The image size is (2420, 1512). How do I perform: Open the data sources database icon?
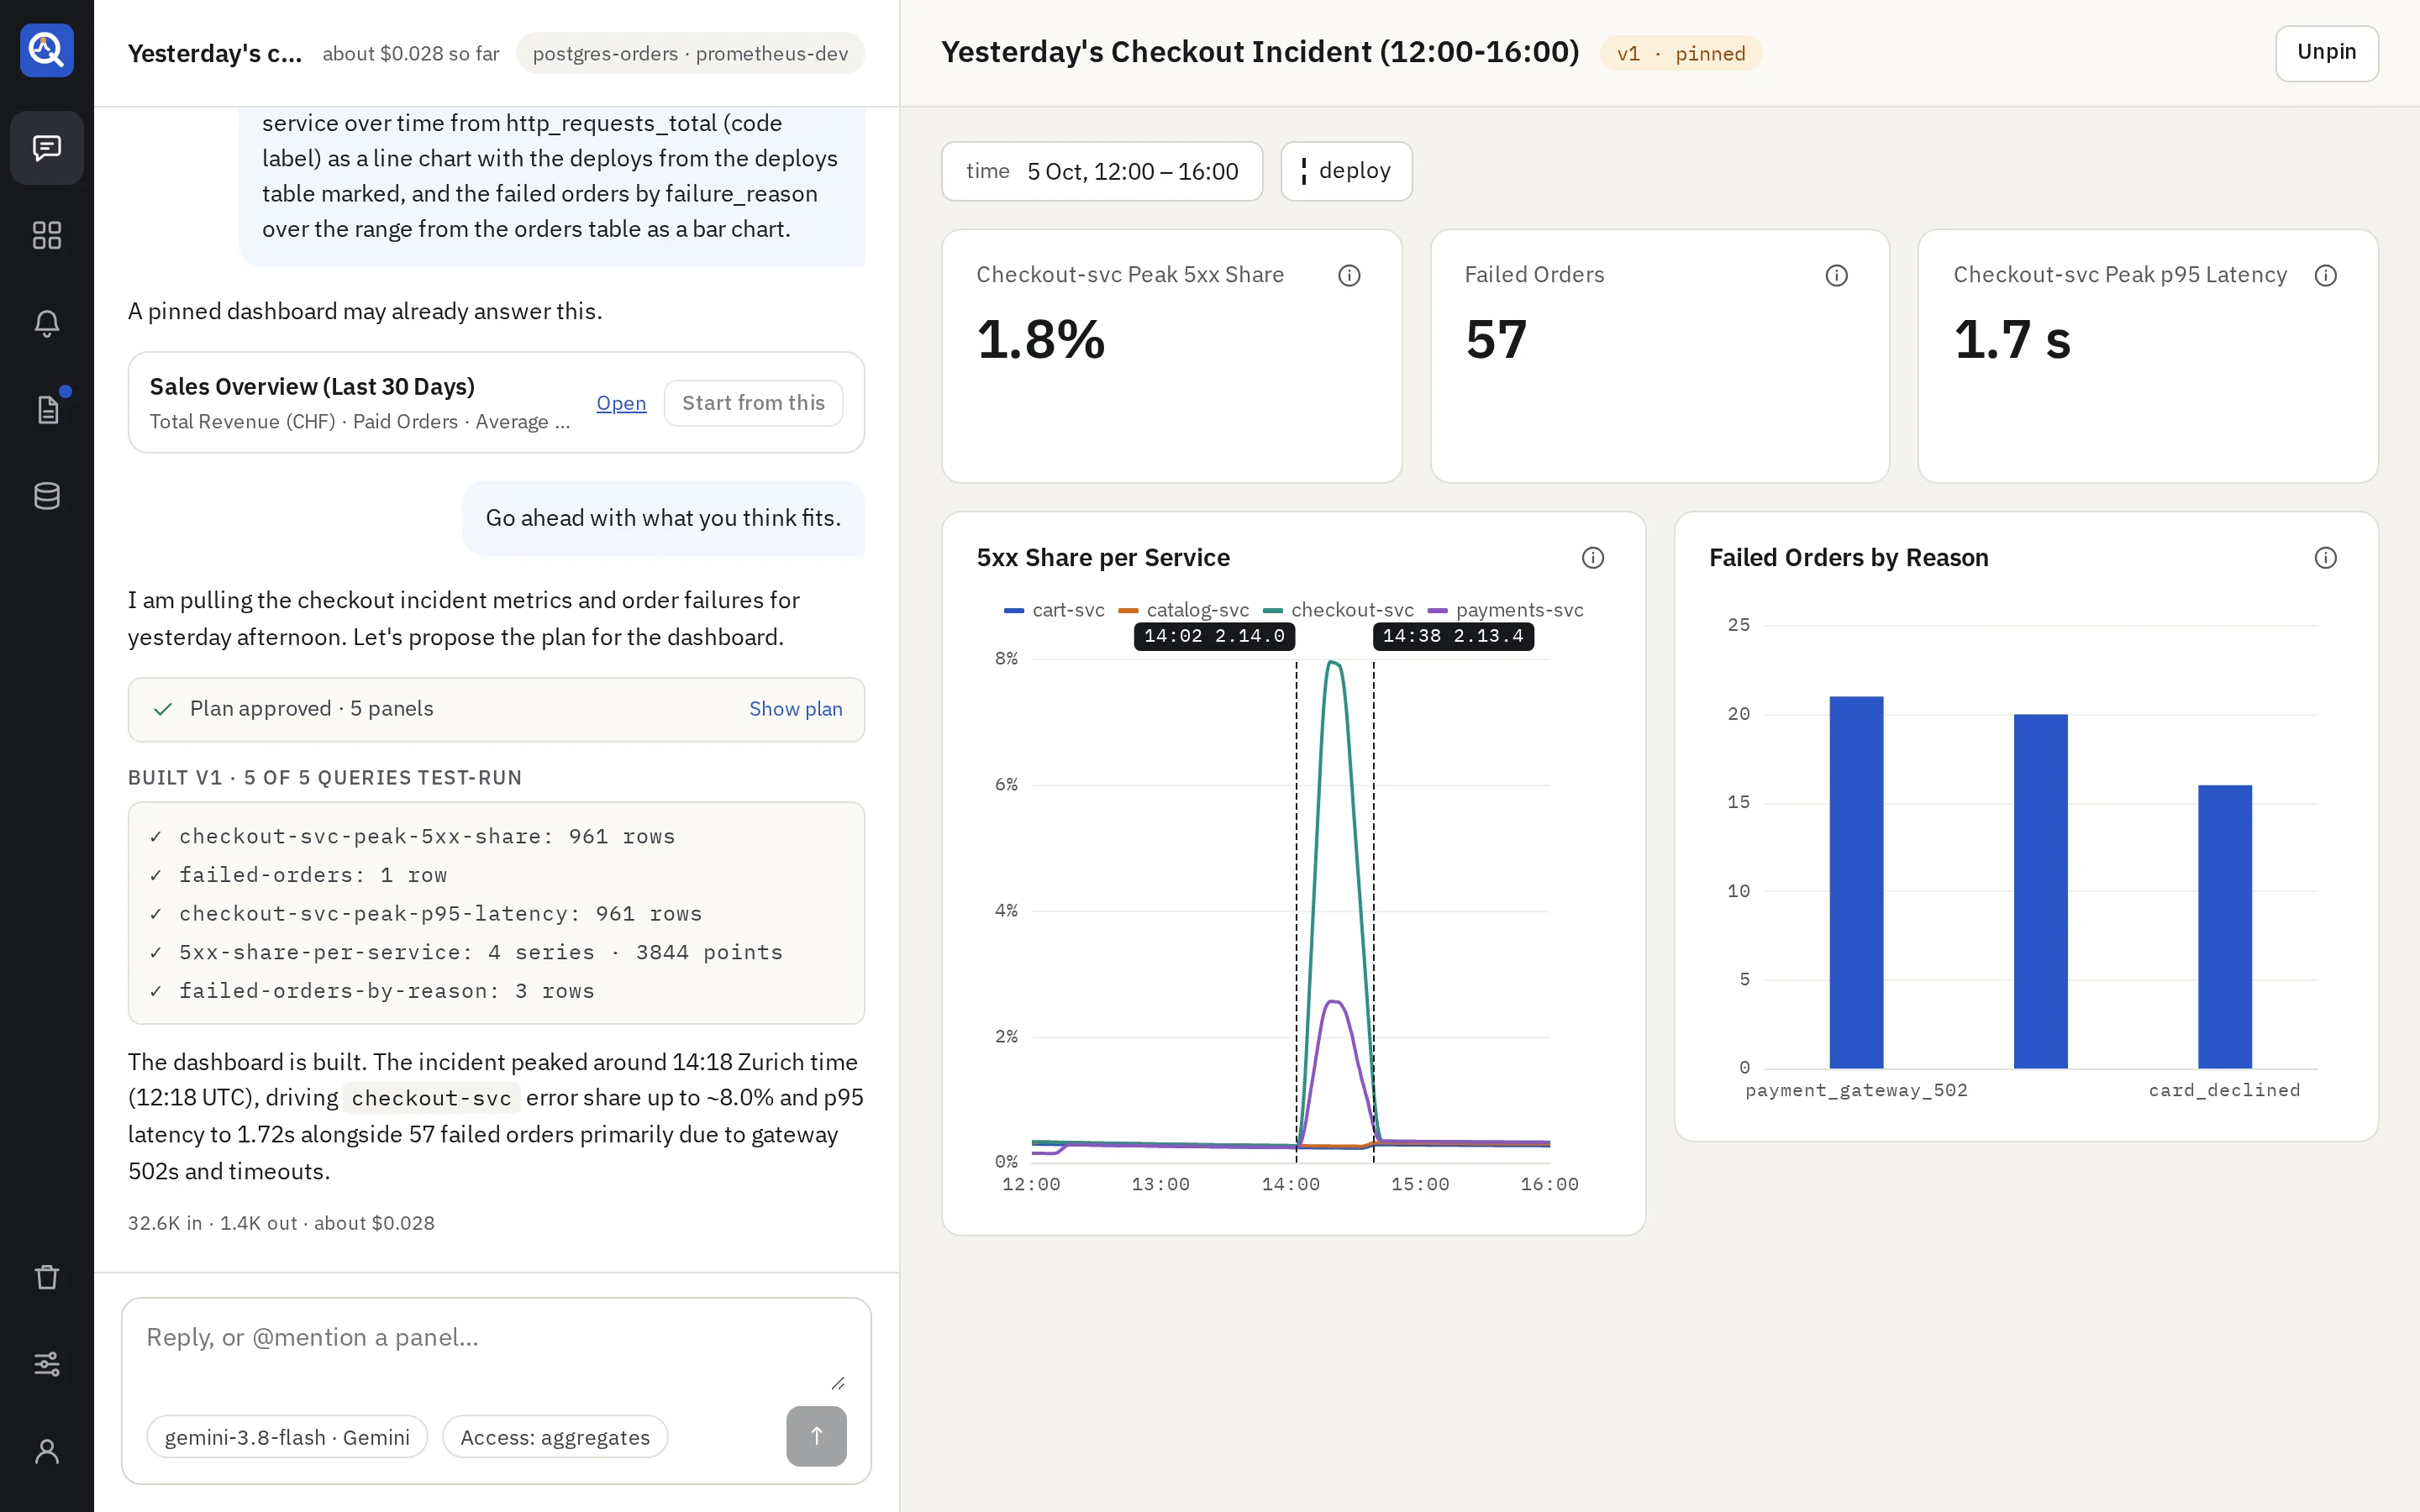47,496
